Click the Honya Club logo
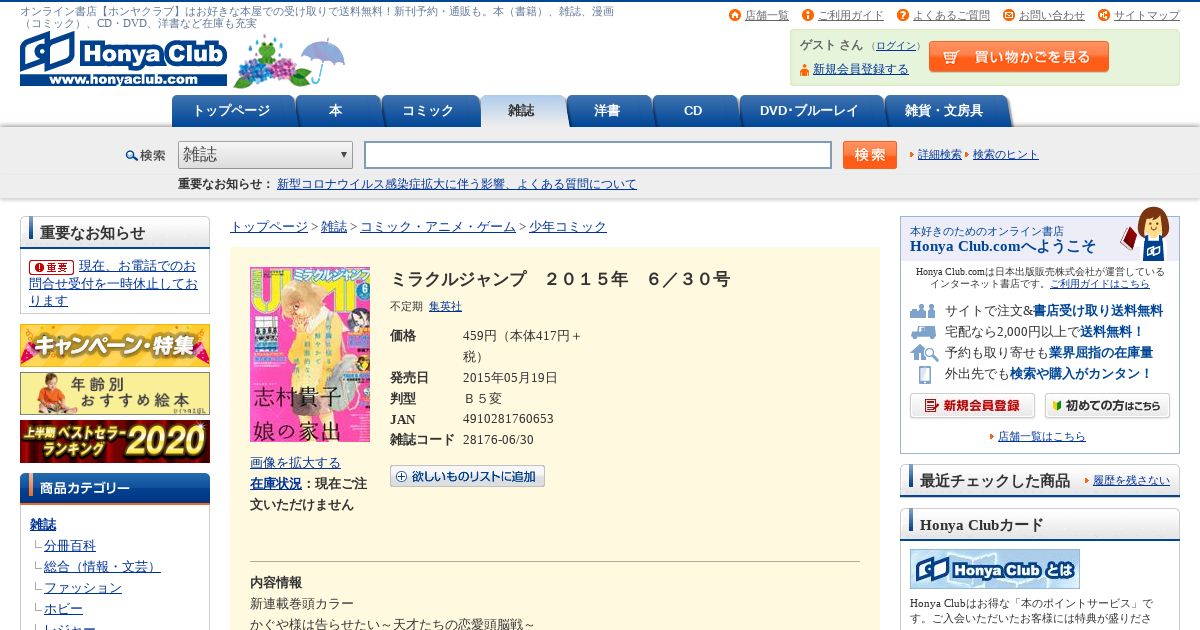The image size is (1200, 630). pos(123,58)
